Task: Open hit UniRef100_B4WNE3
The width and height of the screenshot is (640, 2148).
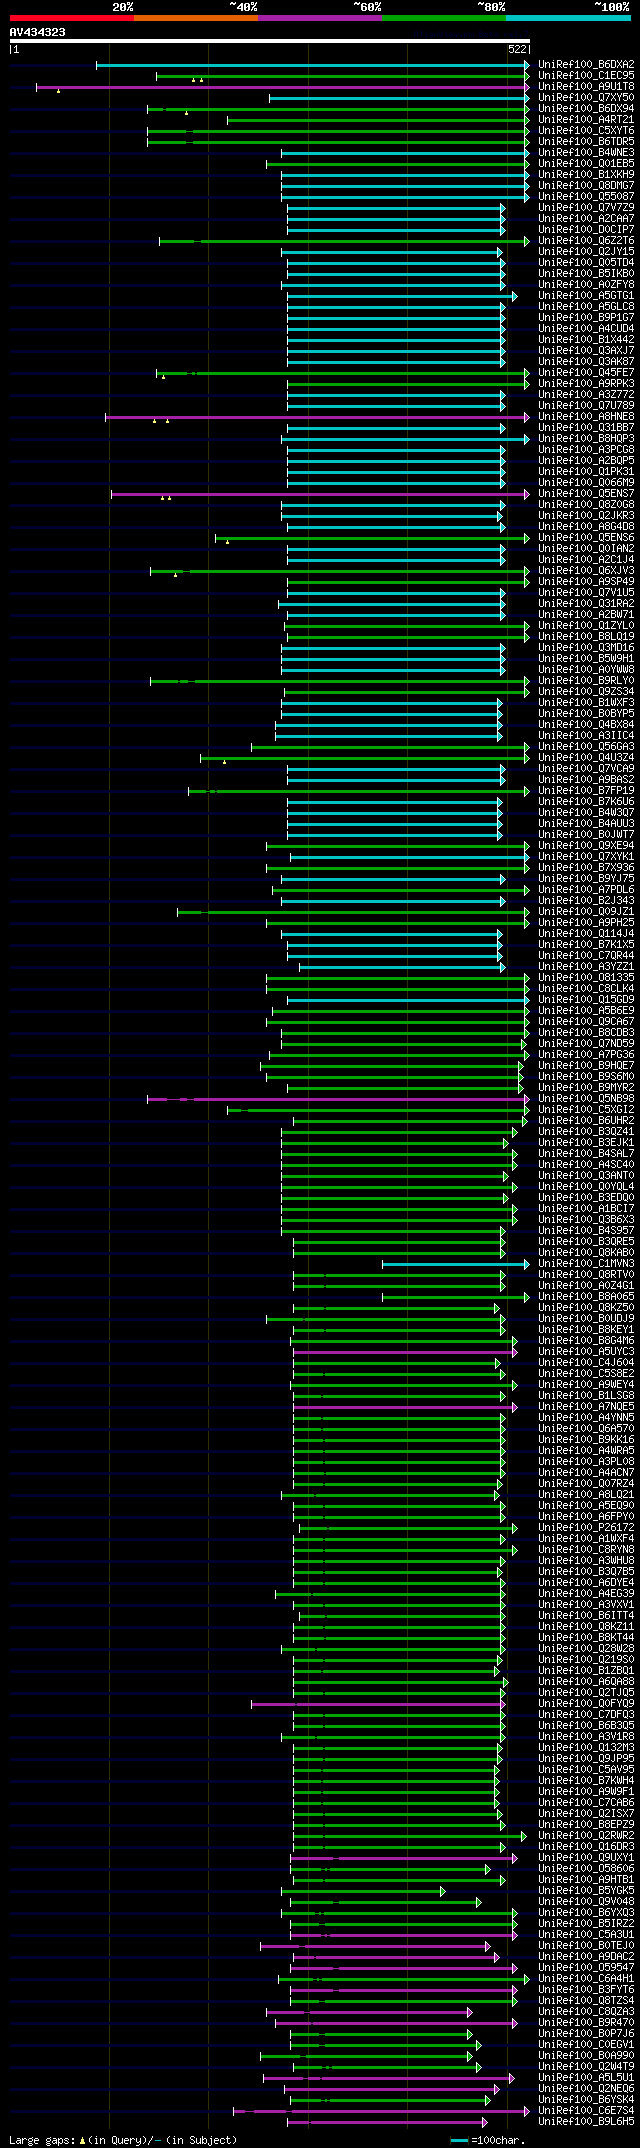Action: (586, 153)
